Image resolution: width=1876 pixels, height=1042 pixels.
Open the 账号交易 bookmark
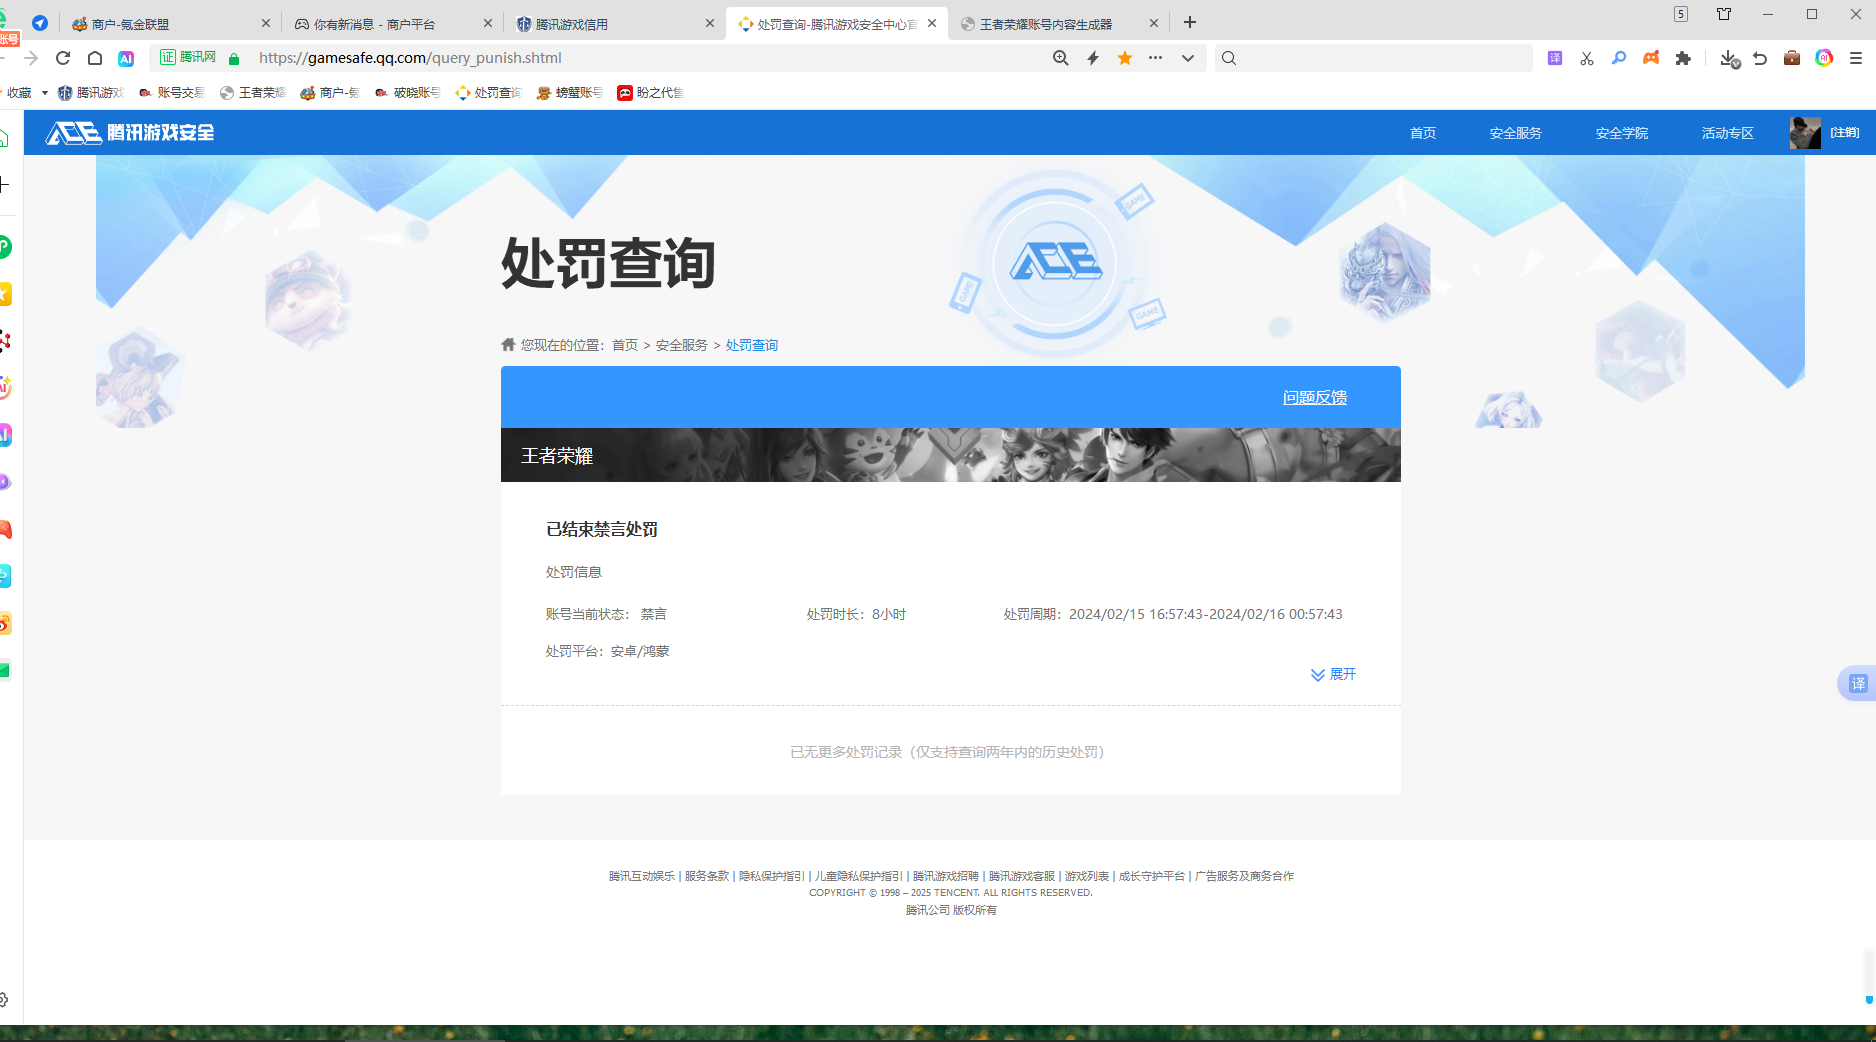(172, 93)
